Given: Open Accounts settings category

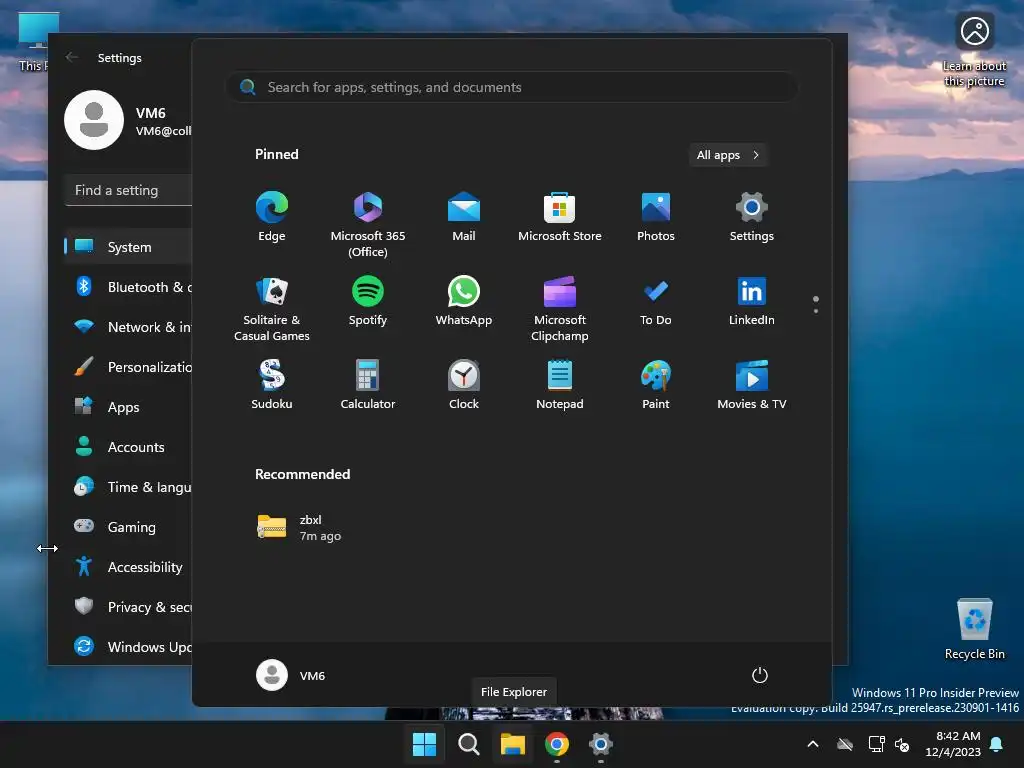Looking at the screenshot, I should click(x=128, y=447).
